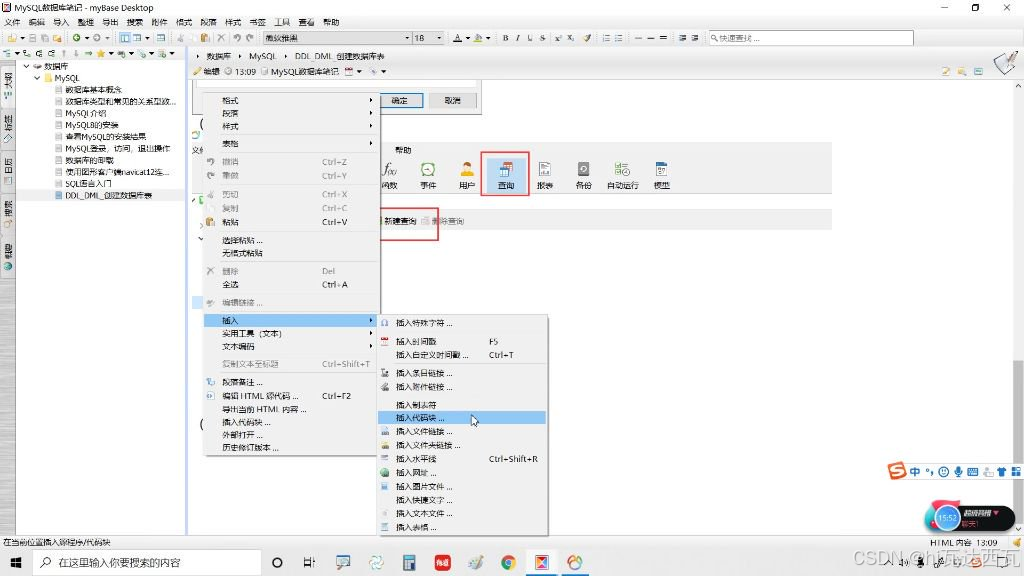This screenshot has height=576, width=1024.
Task: Click the Auto Run (自动运行) icon in the embedded image
Action: point(622,175)
